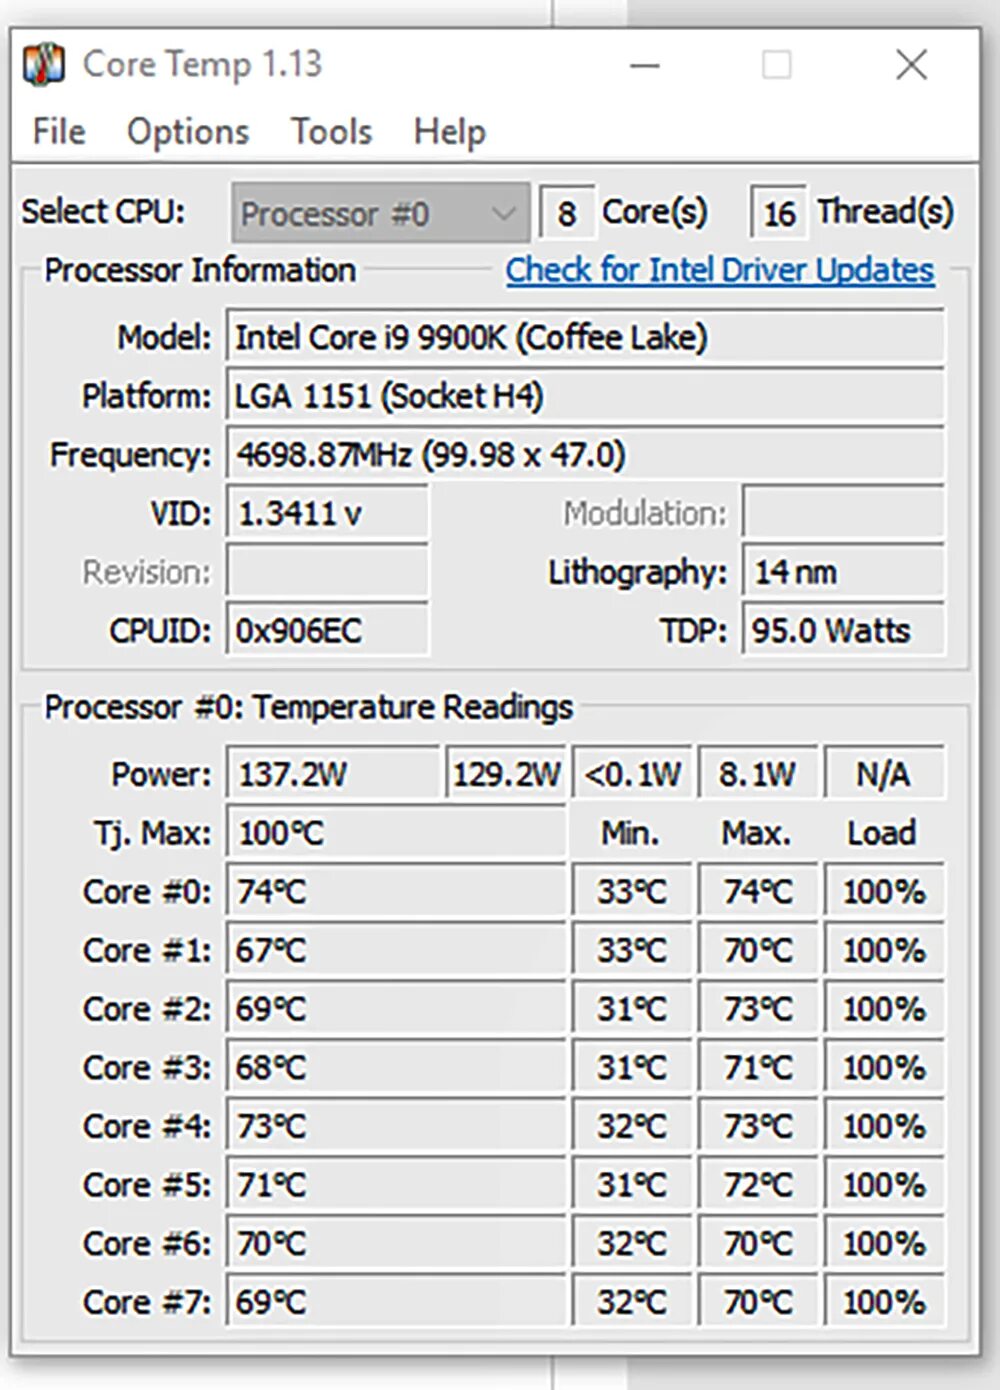The height and width of the screenshot is (1390, 1000).
Task: Click the N/A power reading
Action: click(x=884, y=774)
